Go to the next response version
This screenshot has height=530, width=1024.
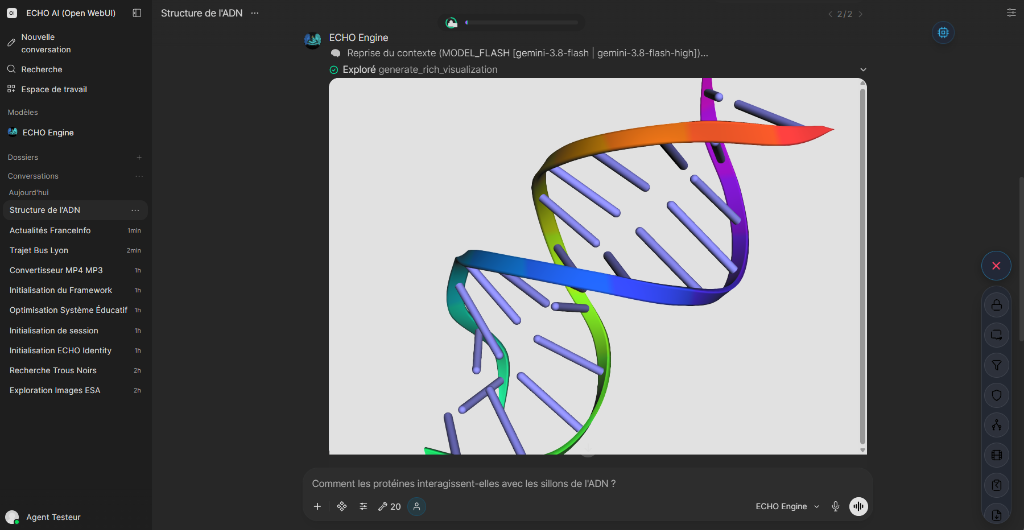click(x=860, y=14)
